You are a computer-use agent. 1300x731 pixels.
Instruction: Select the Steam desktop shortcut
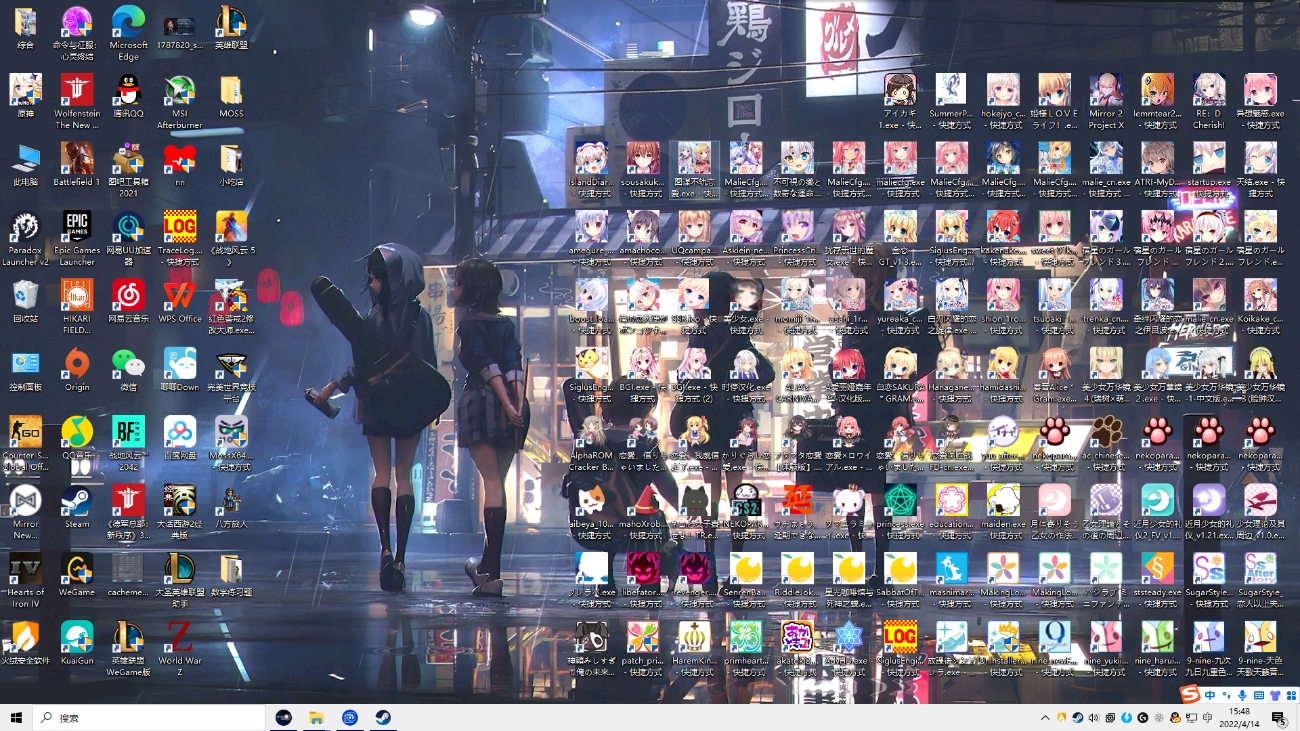[x=77, y=505]
